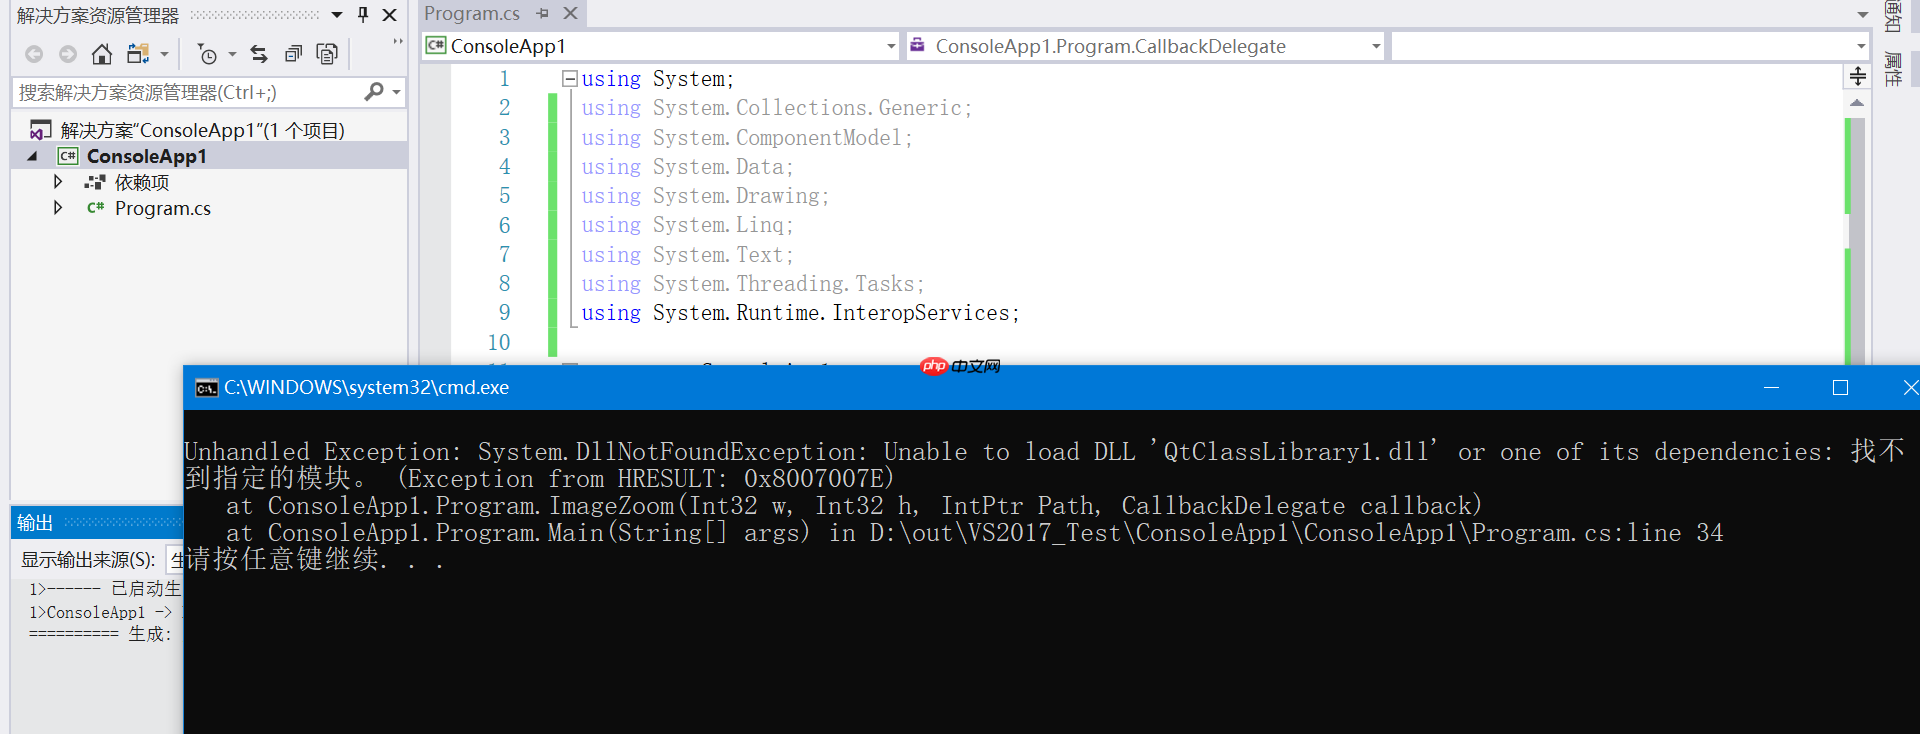Screen dimensions: 1920x734
Task: Maximize the cmd.exe console window
Action: point(1840,388)
